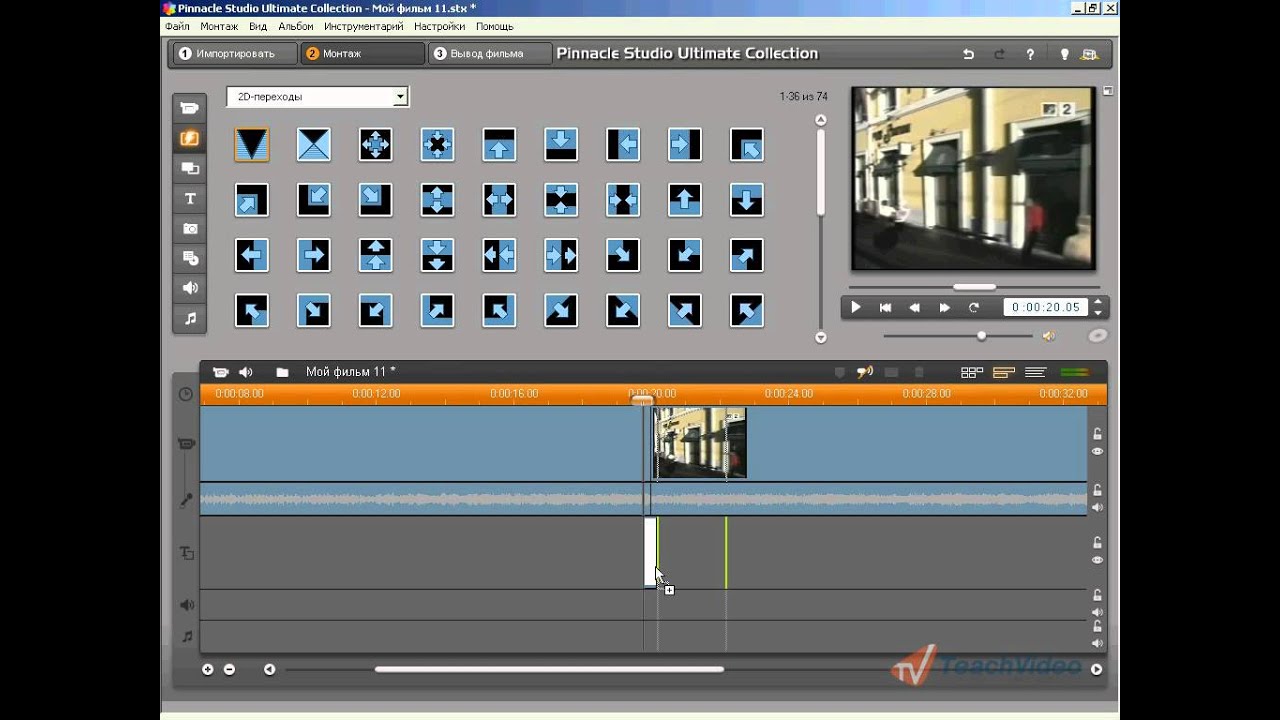Jump to the start of the movie

click(x=885, y=308)
